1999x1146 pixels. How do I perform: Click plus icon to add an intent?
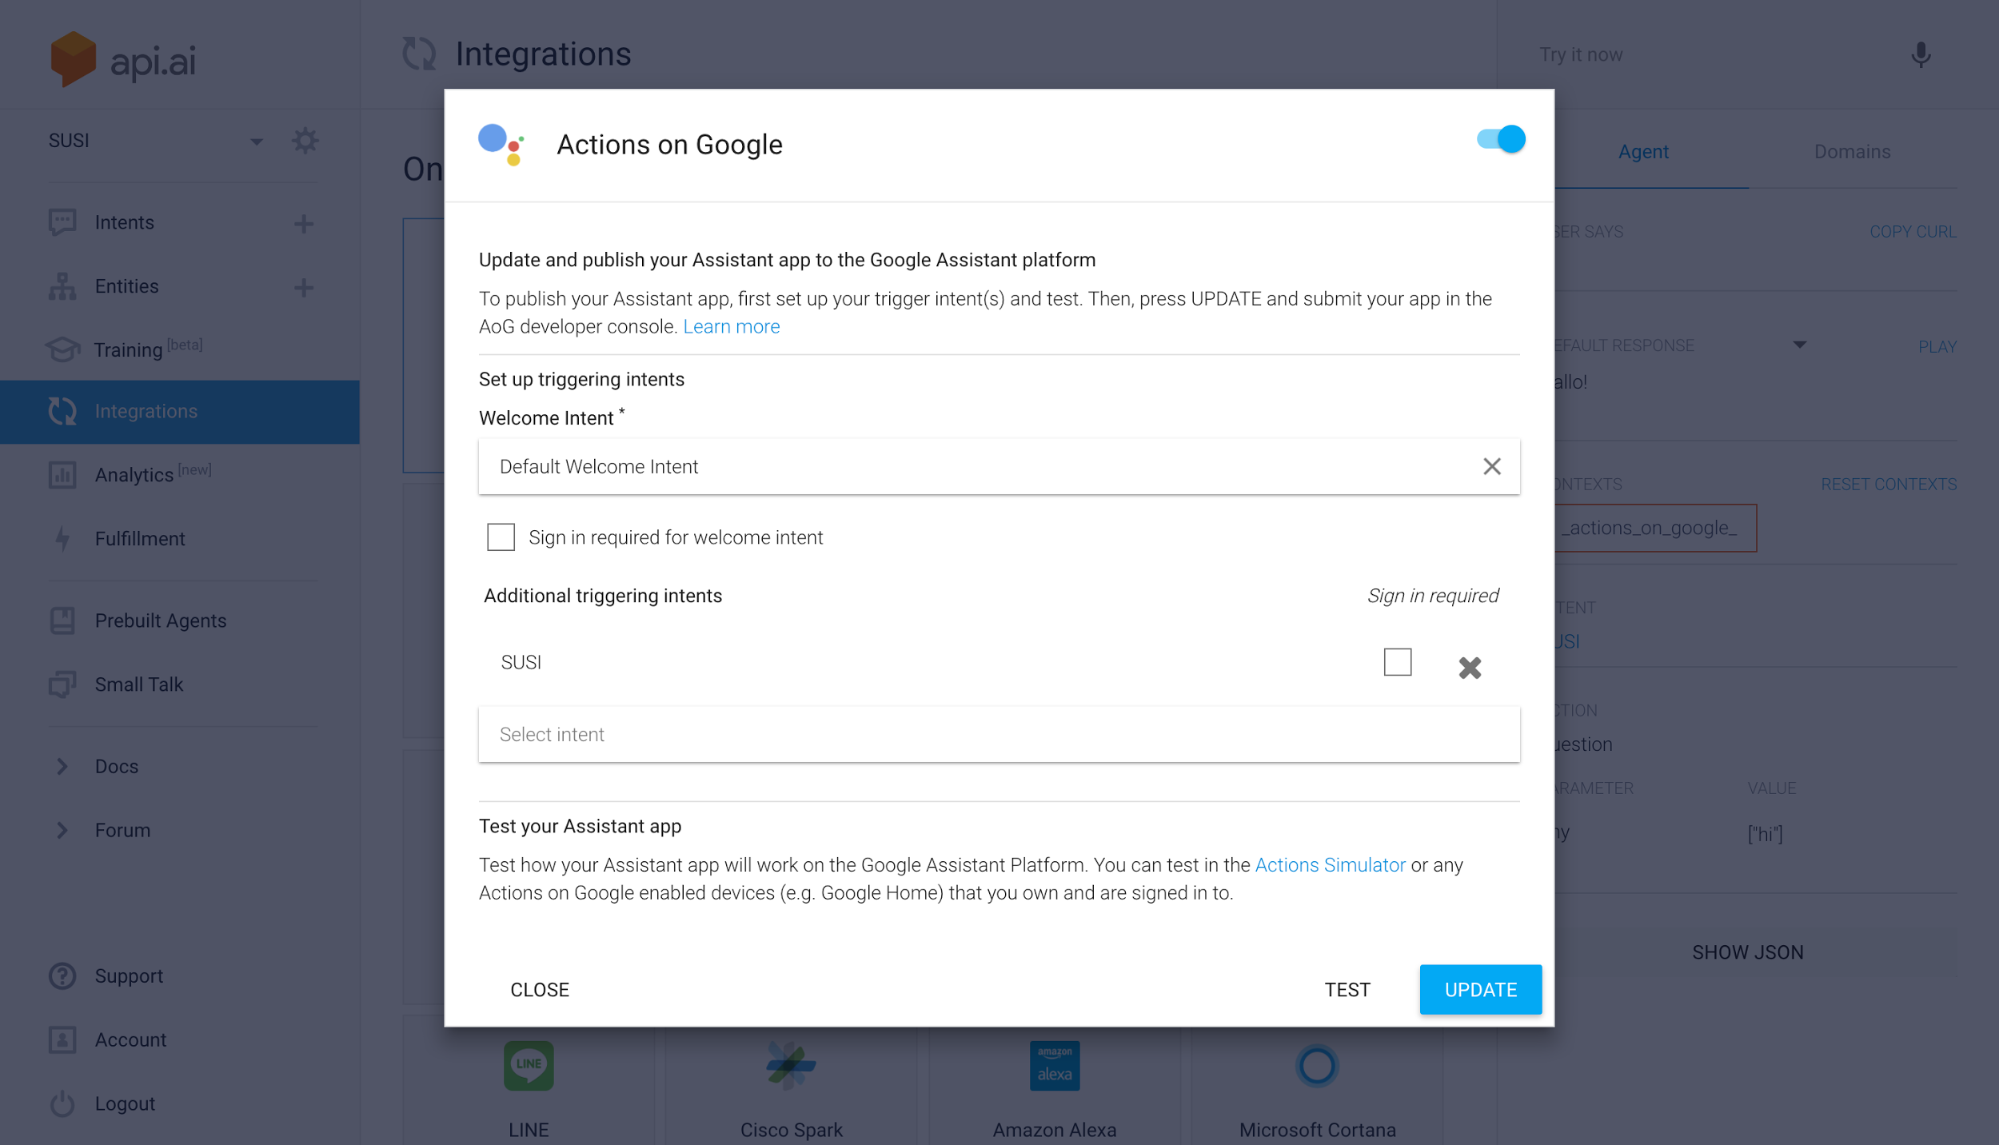(x=304, y=223)
